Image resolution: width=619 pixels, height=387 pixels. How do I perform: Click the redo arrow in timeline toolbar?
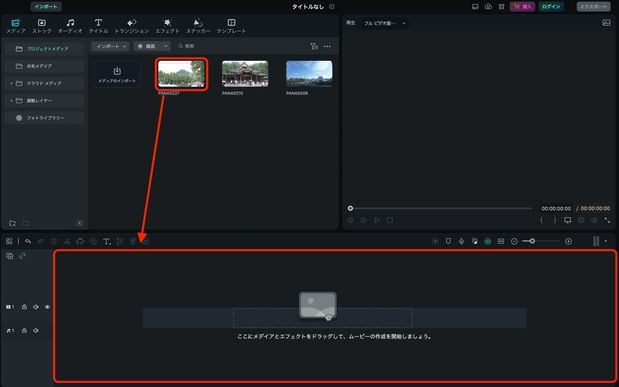[x=40, y=241]
